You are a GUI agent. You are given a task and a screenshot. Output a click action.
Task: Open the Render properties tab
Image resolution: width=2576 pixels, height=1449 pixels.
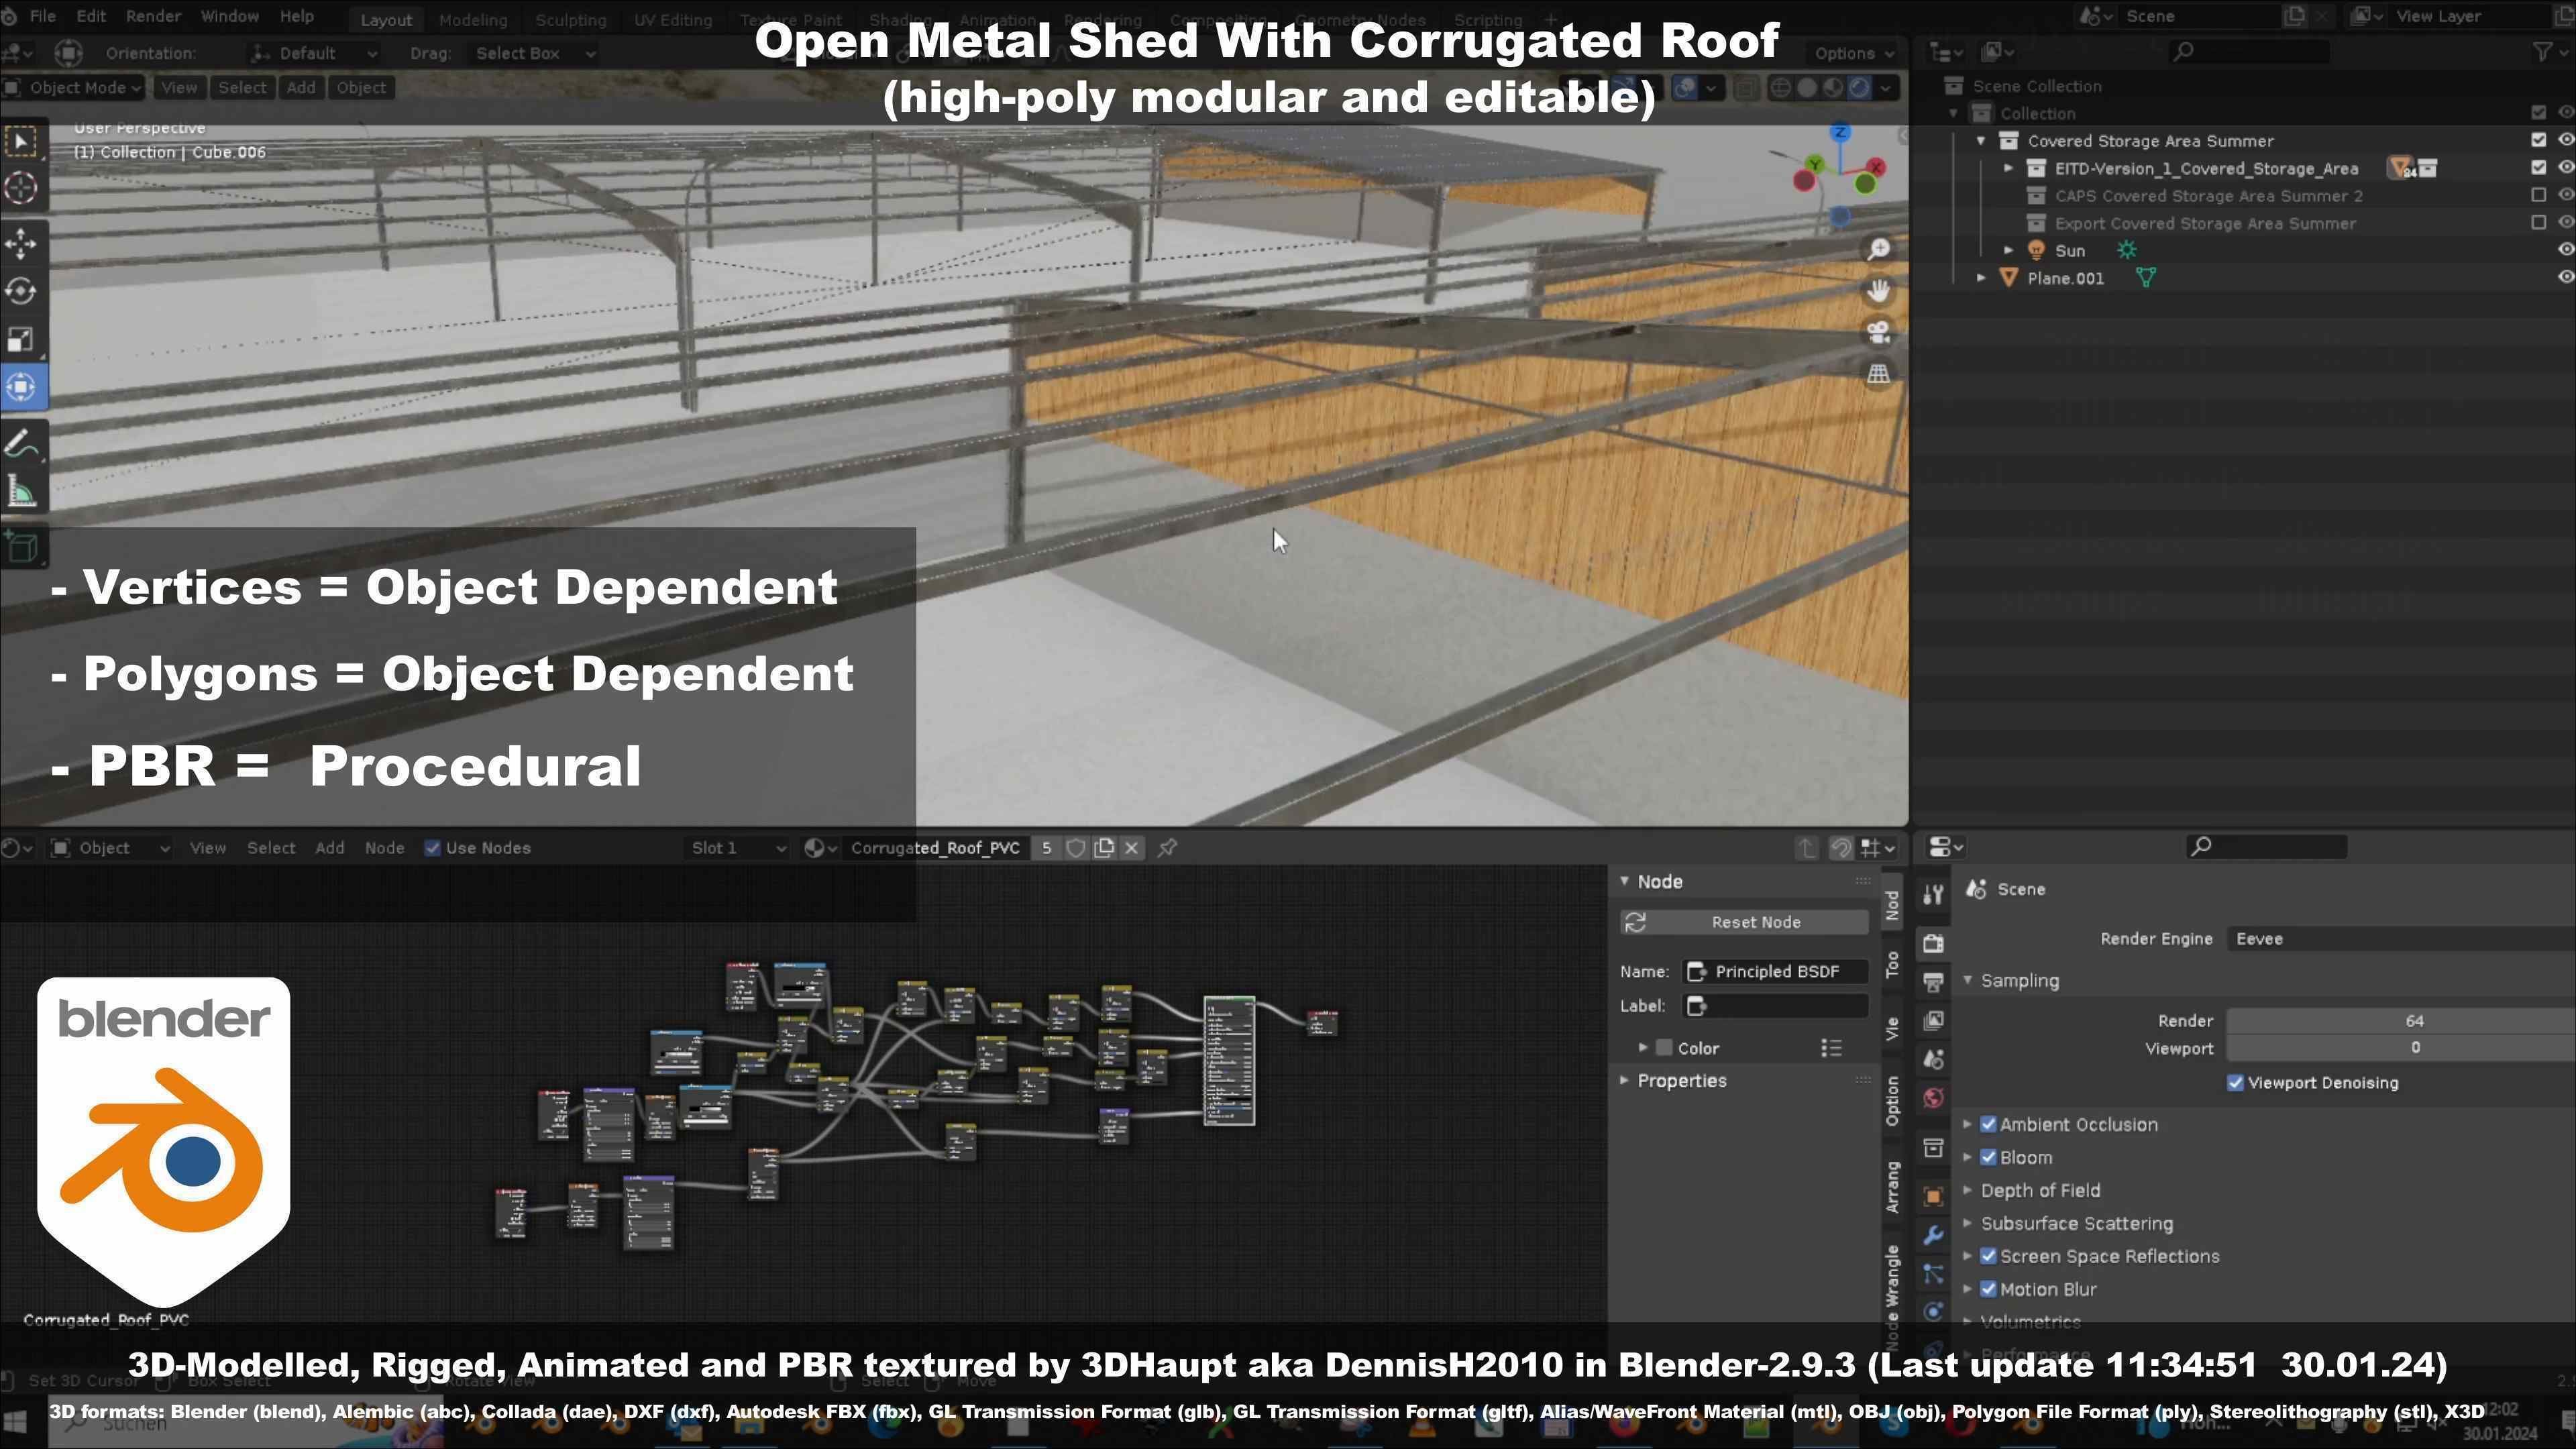[1933, 942]
